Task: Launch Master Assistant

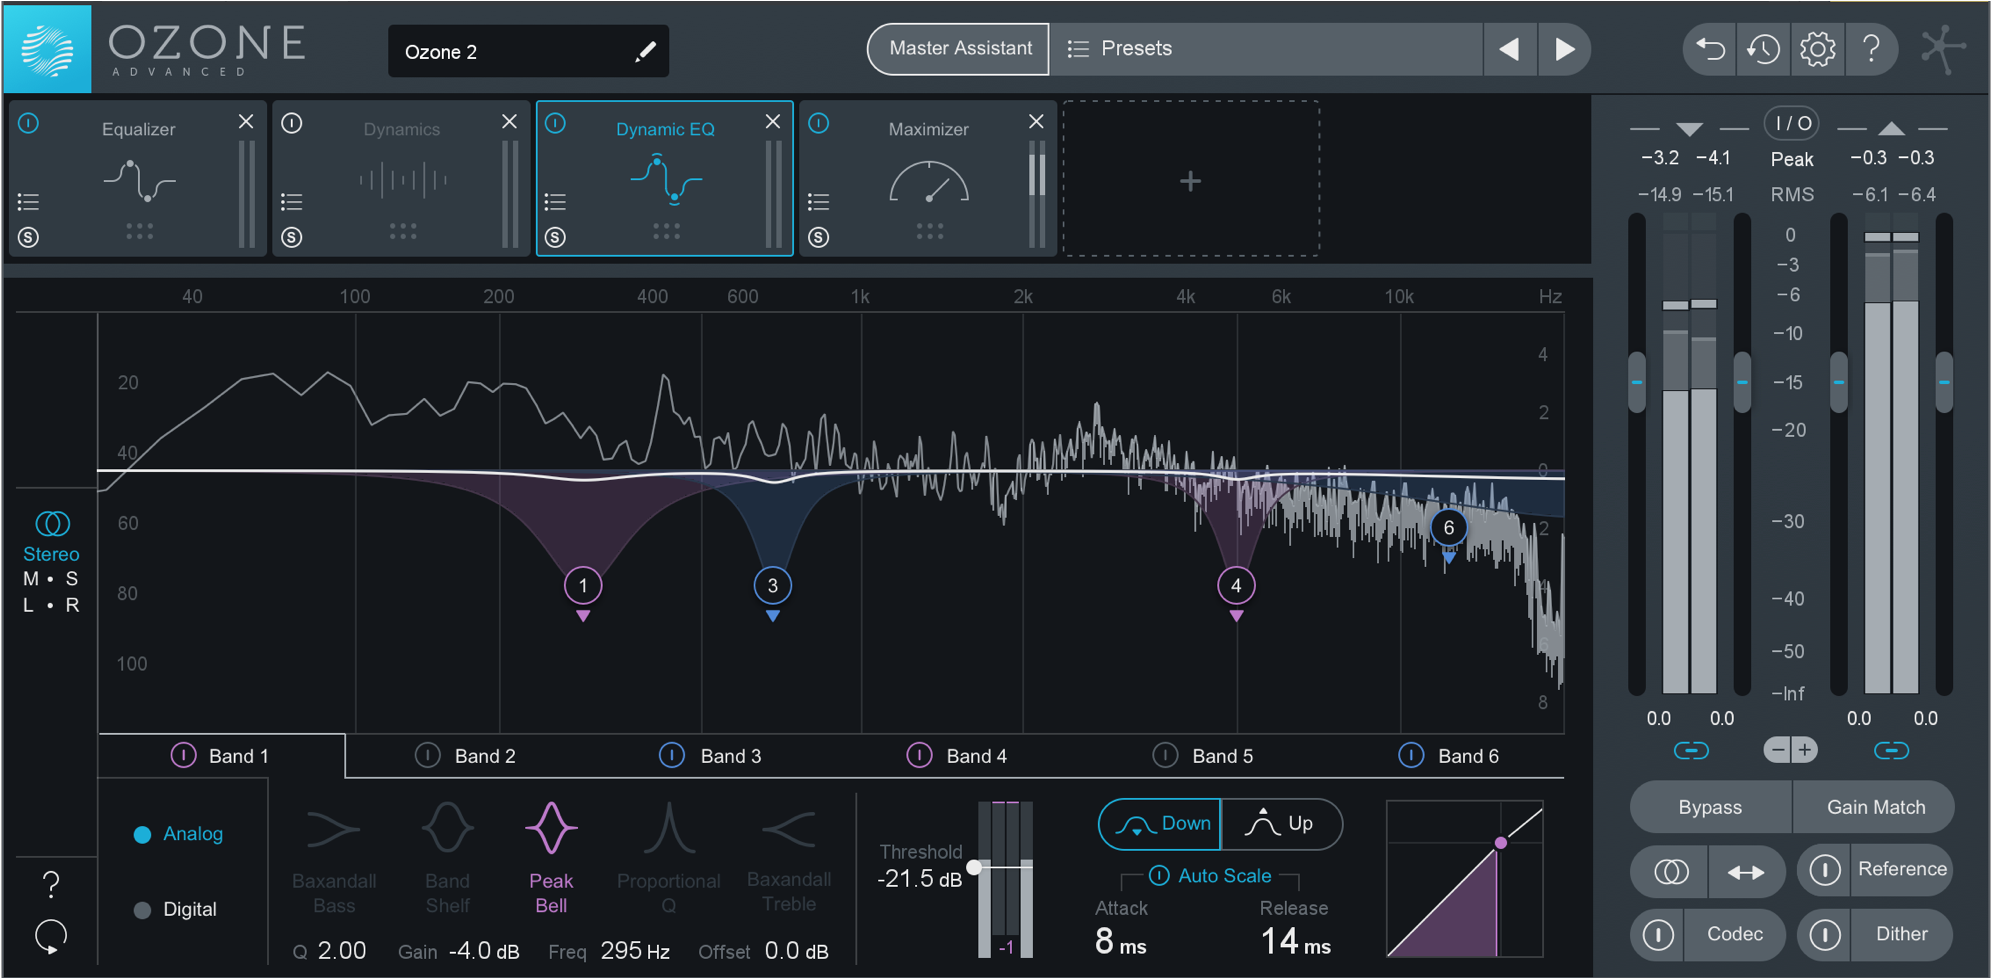Action: (x=959, y=49)
